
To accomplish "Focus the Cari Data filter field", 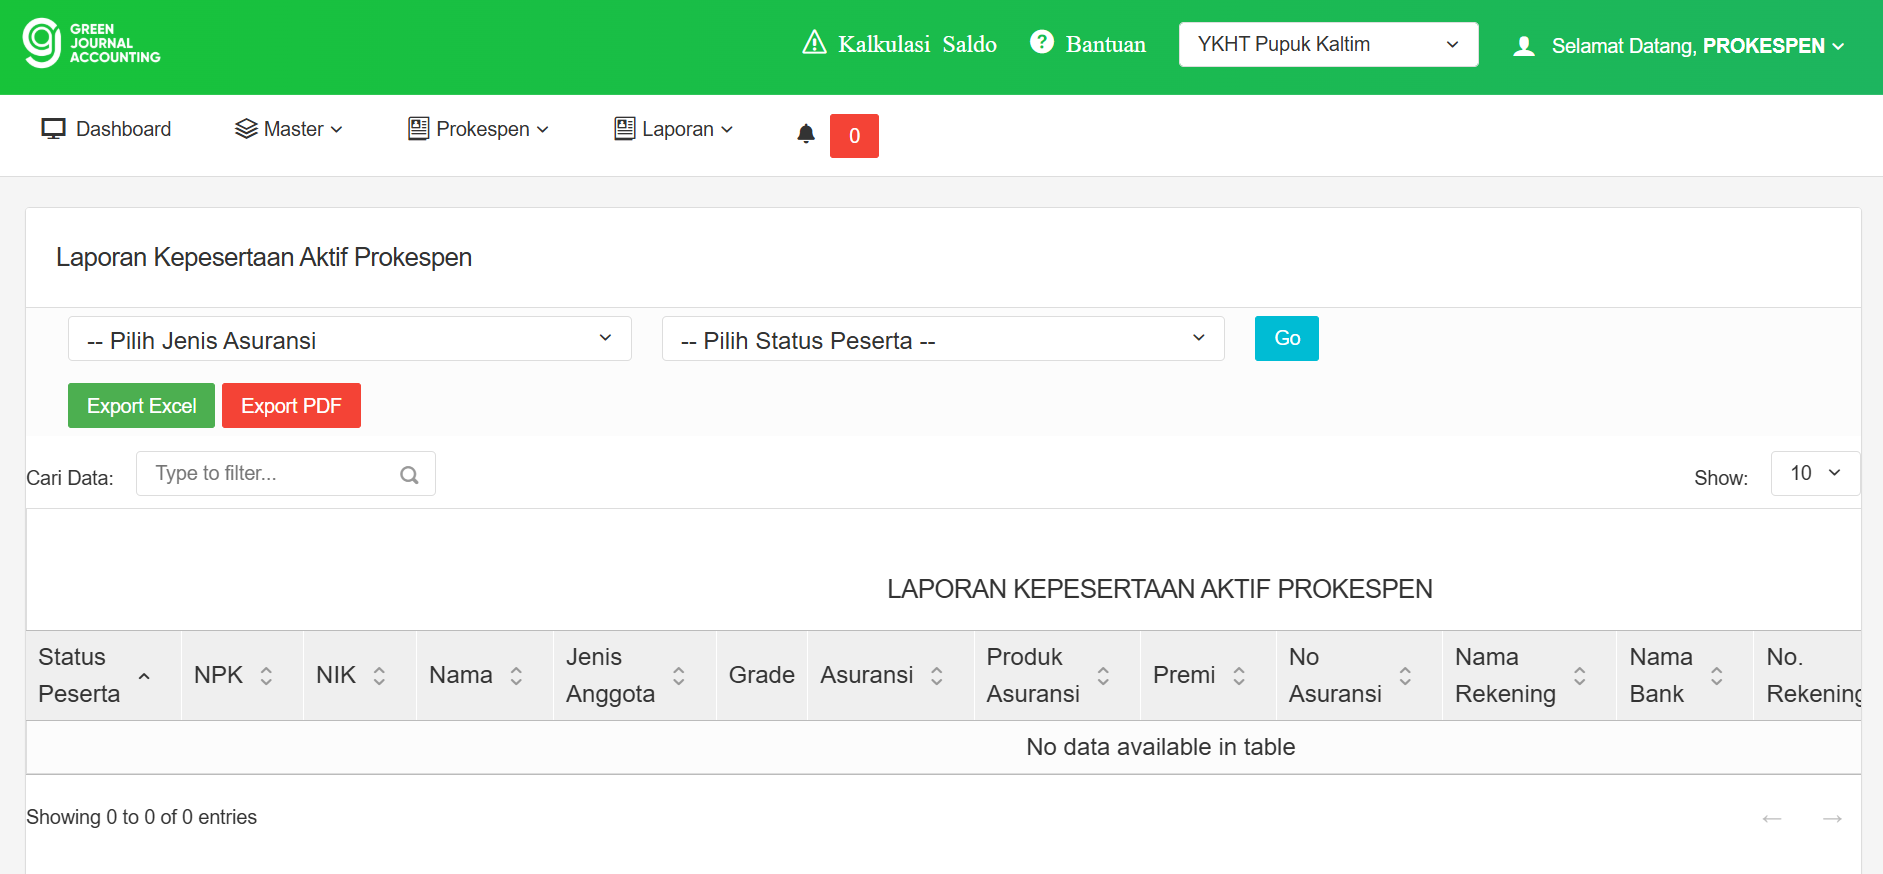I will pyautogui.click(x=286, y=473).
